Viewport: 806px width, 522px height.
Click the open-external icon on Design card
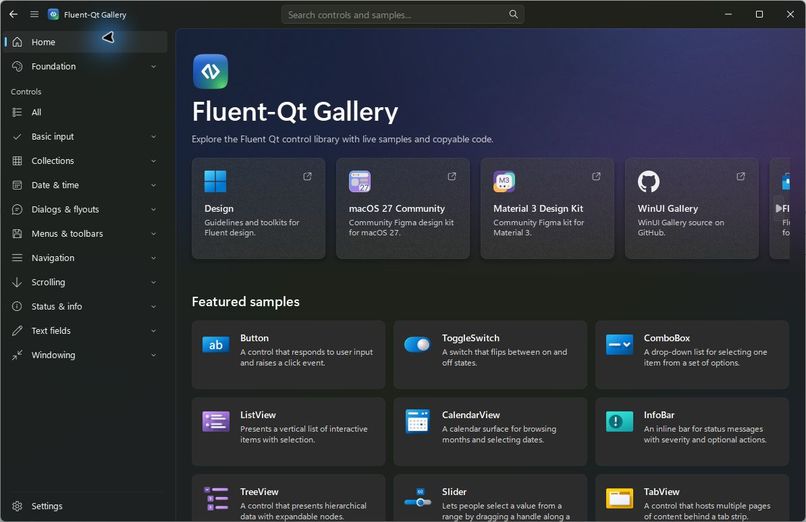click(307, 176)
